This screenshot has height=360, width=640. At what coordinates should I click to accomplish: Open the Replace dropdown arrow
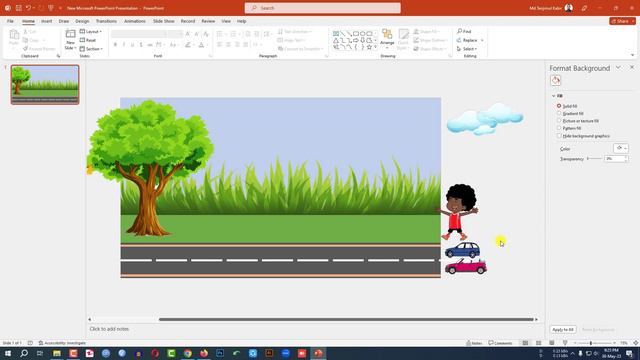point(482,40)
